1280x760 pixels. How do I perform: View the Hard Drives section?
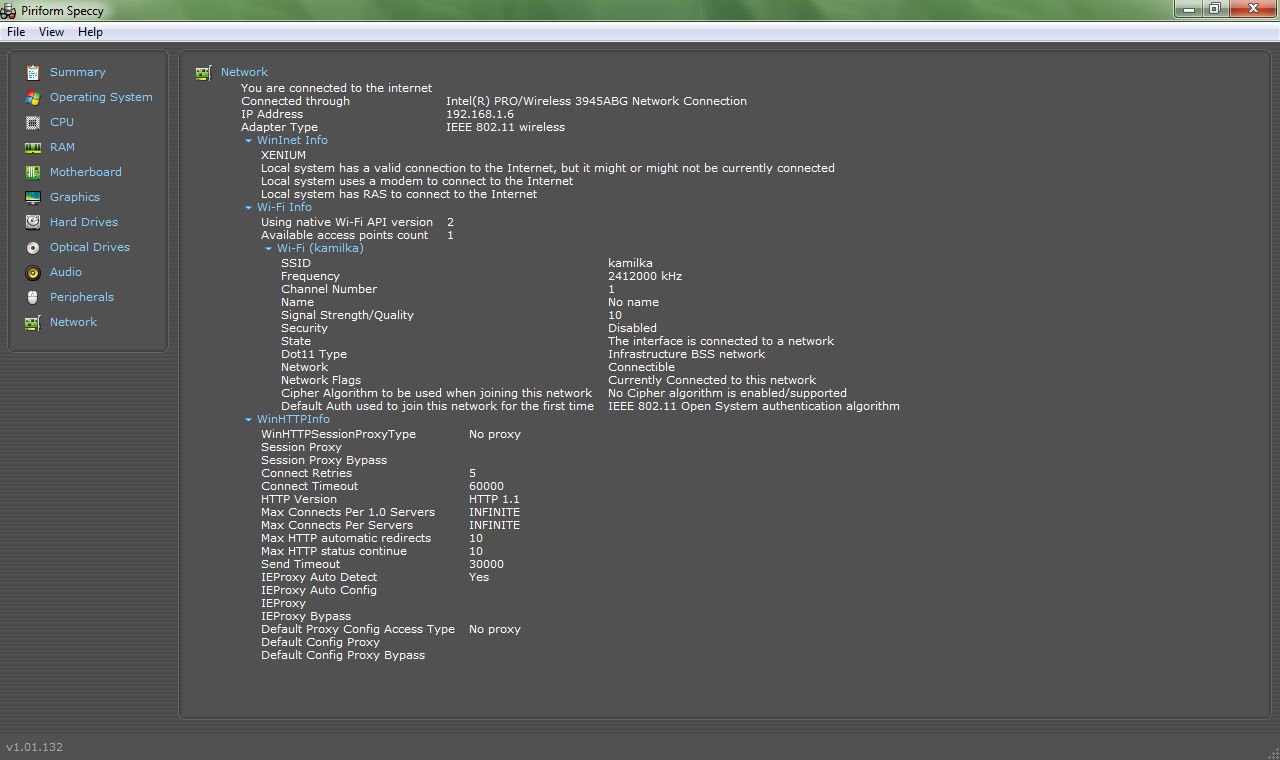pyautogui.click(x=84, y=222)
